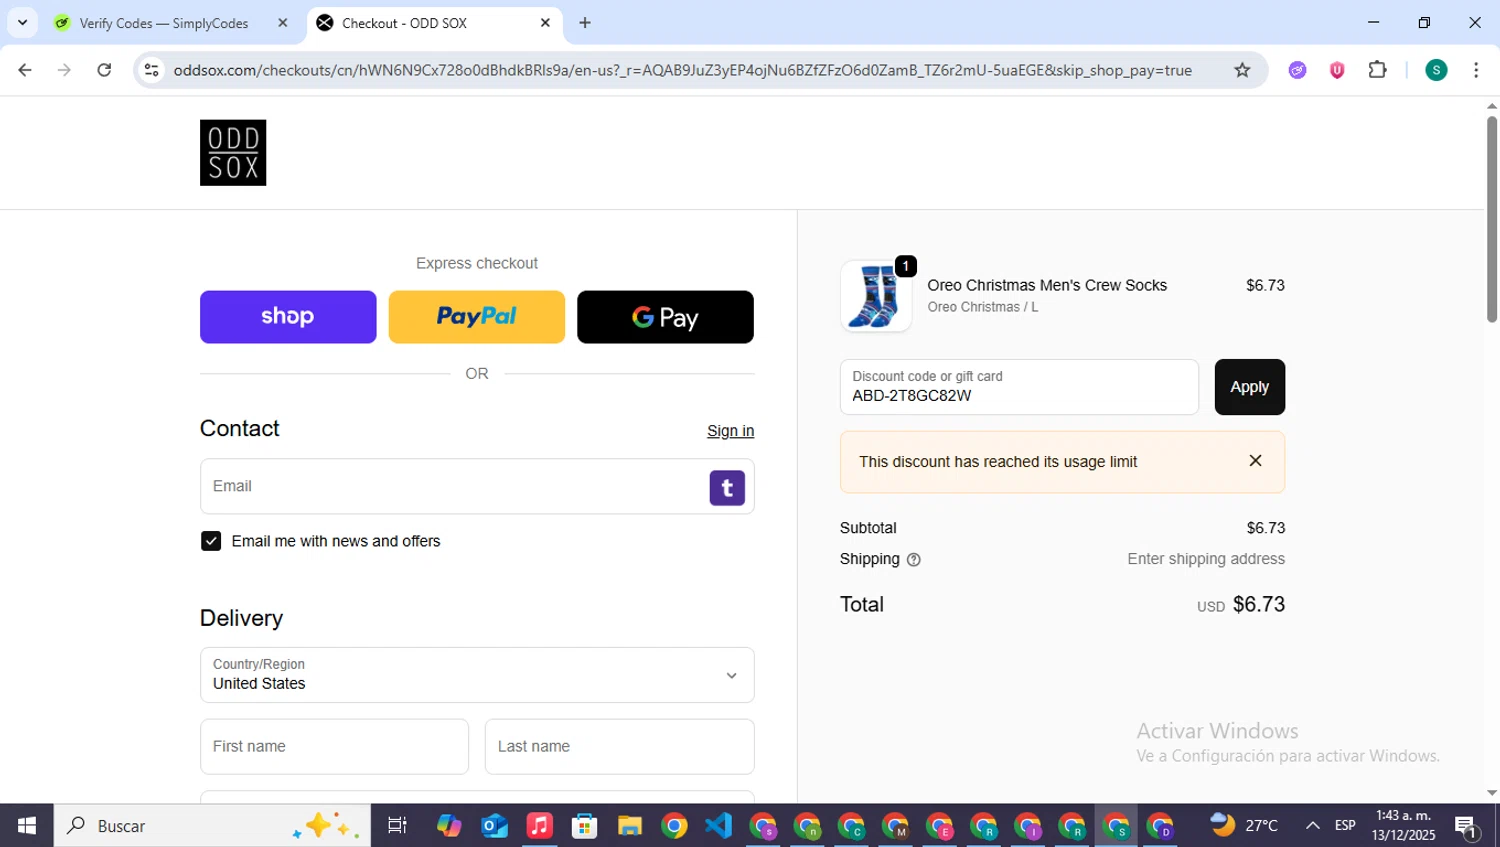
Task: Reload the checkout page
Action: pos(104,70)
